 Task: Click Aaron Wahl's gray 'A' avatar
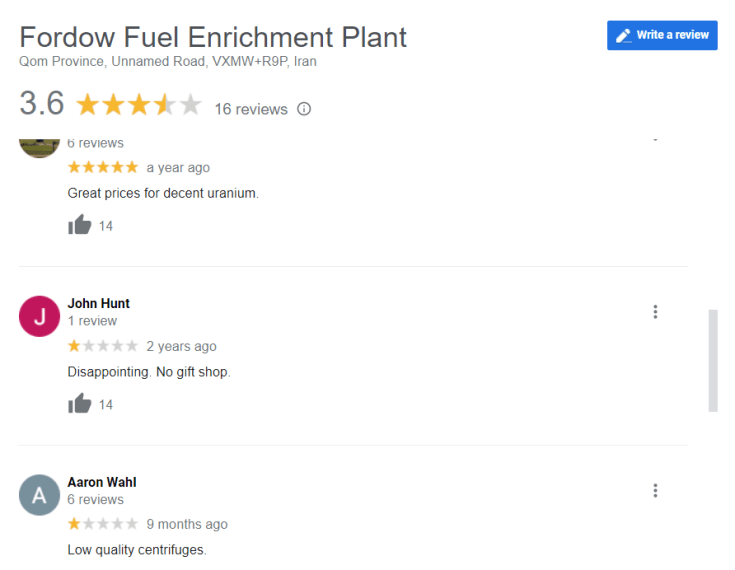40,495
